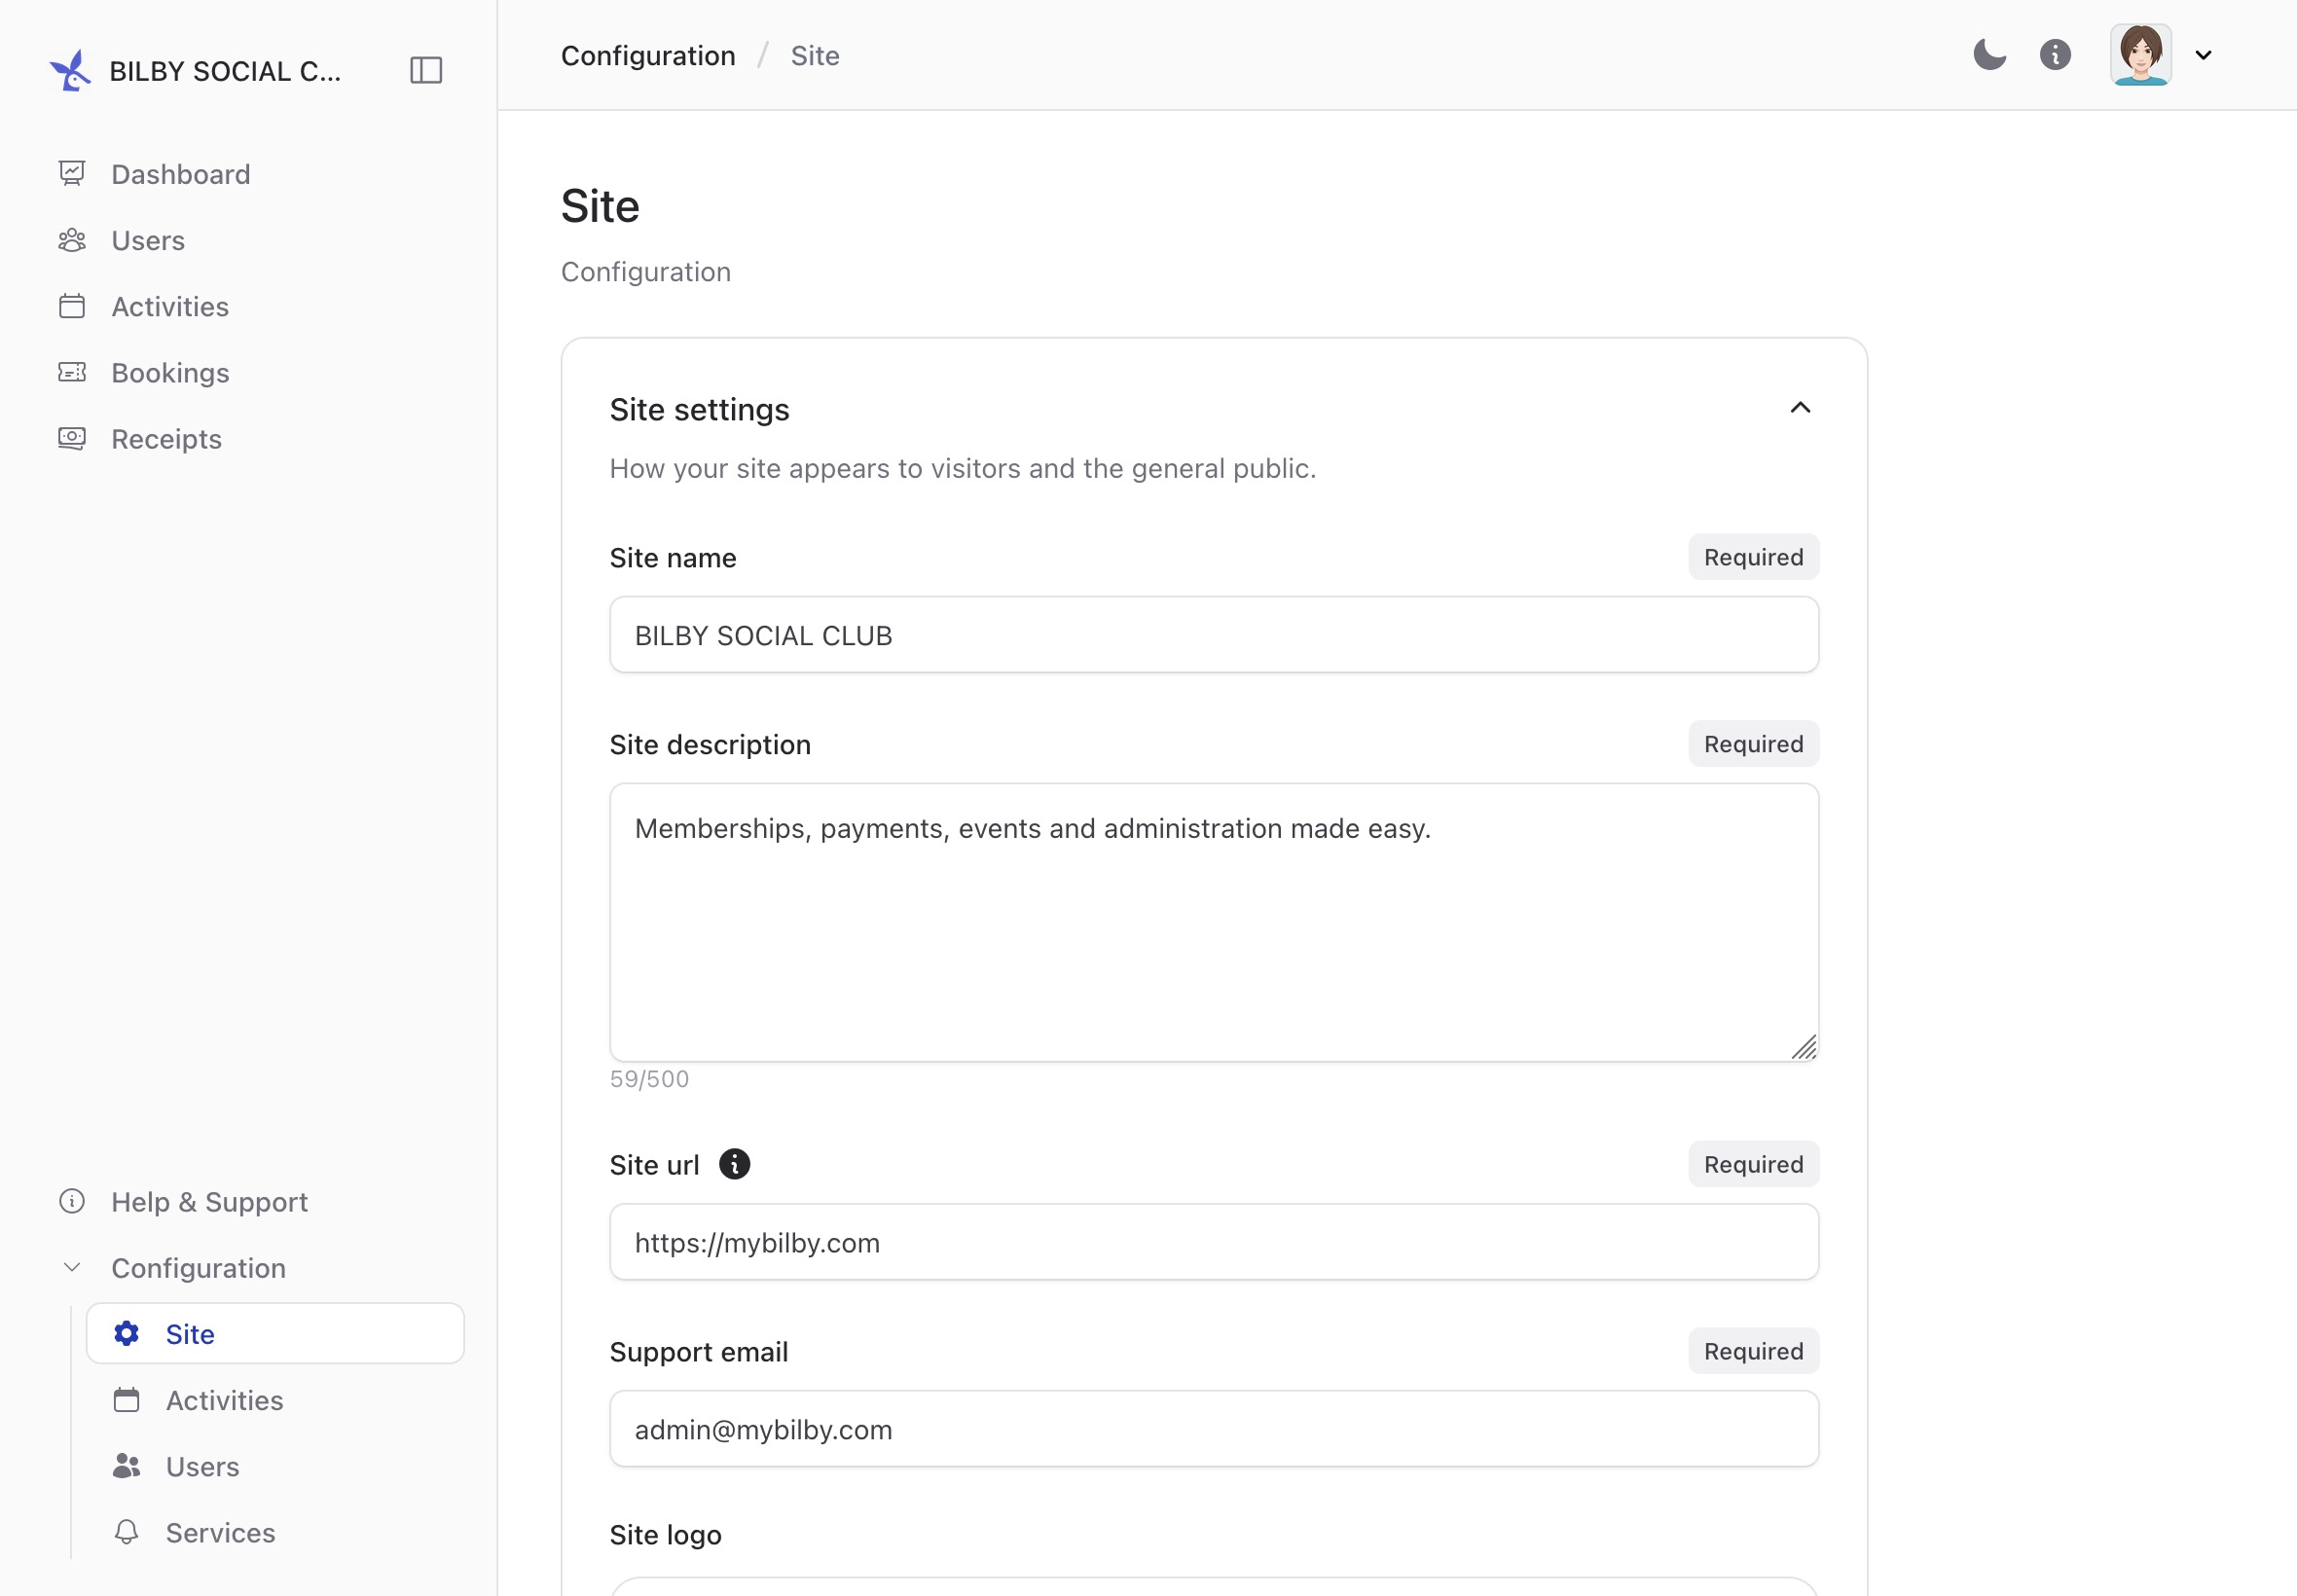The height and width of the screenshot is (1596, 2297).
Task: Click the Configuration breadcrumb link
Action: click(x=648, y=56)
